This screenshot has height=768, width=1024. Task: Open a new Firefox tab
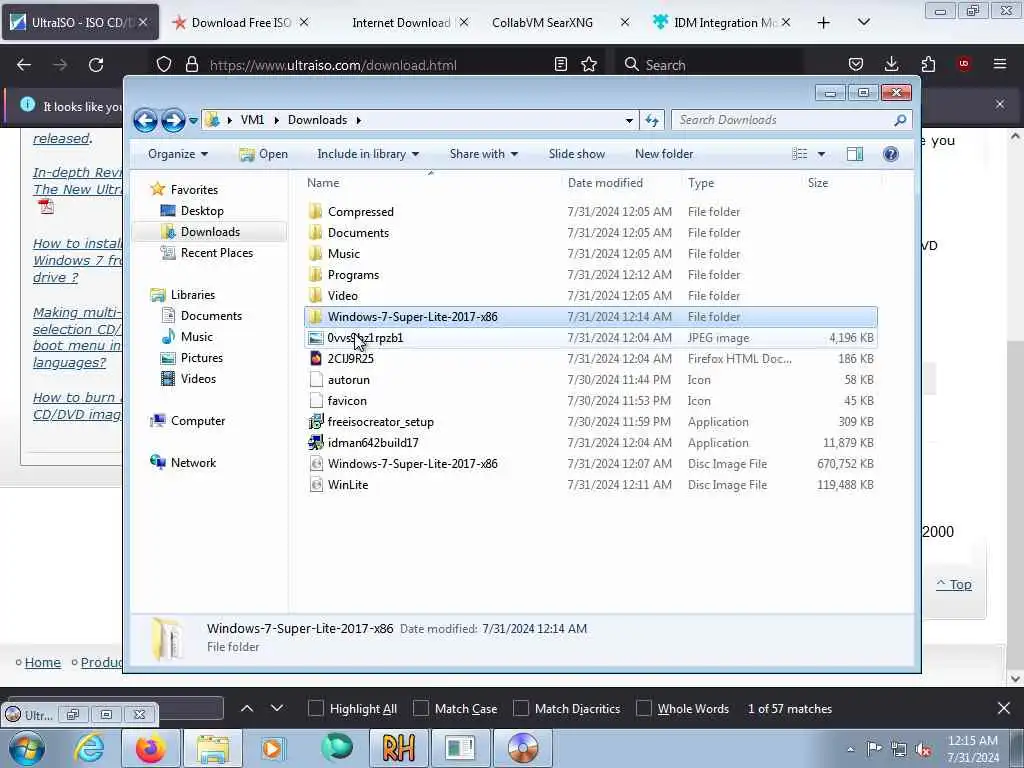click(824, 23)
